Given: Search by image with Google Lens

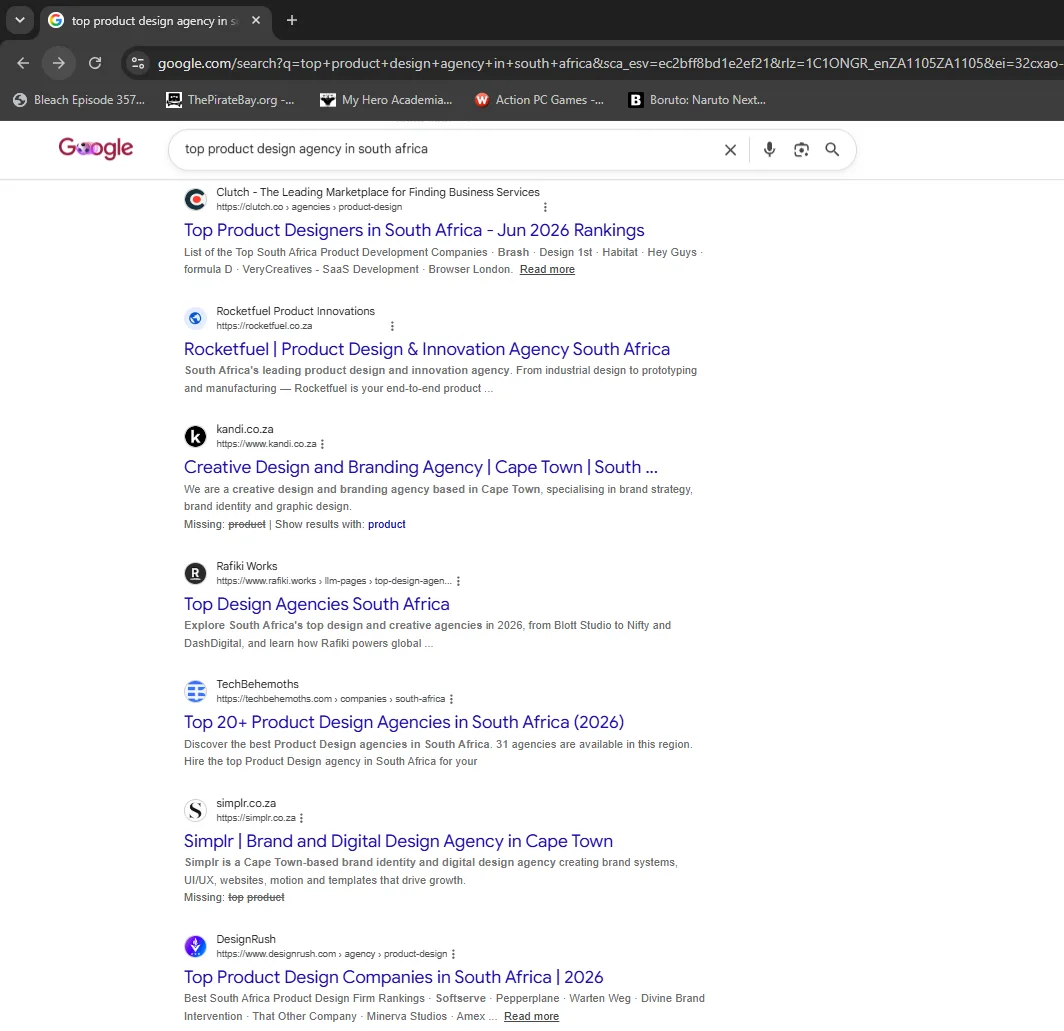Looking at the screenshot, I should 801,150.
